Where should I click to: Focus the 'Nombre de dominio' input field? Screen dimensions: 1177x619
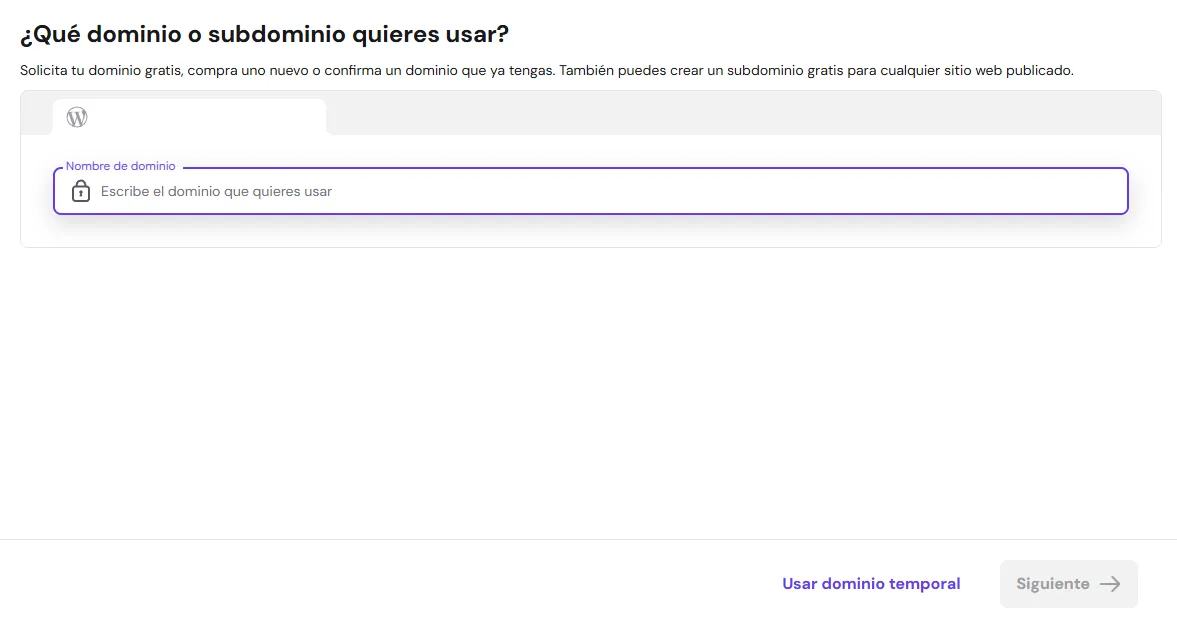tap(591, 191)
